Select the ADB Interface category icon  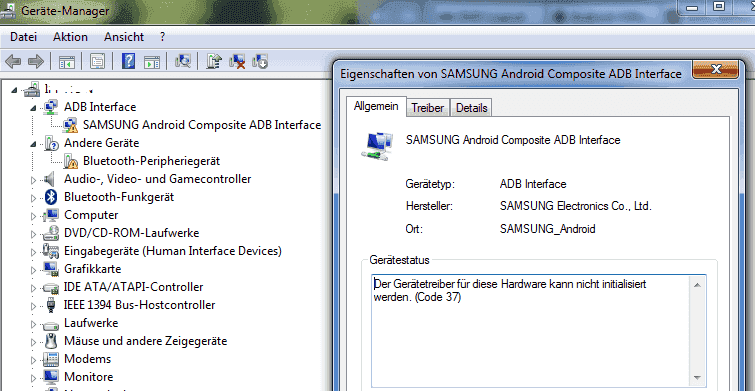[51, 107]
